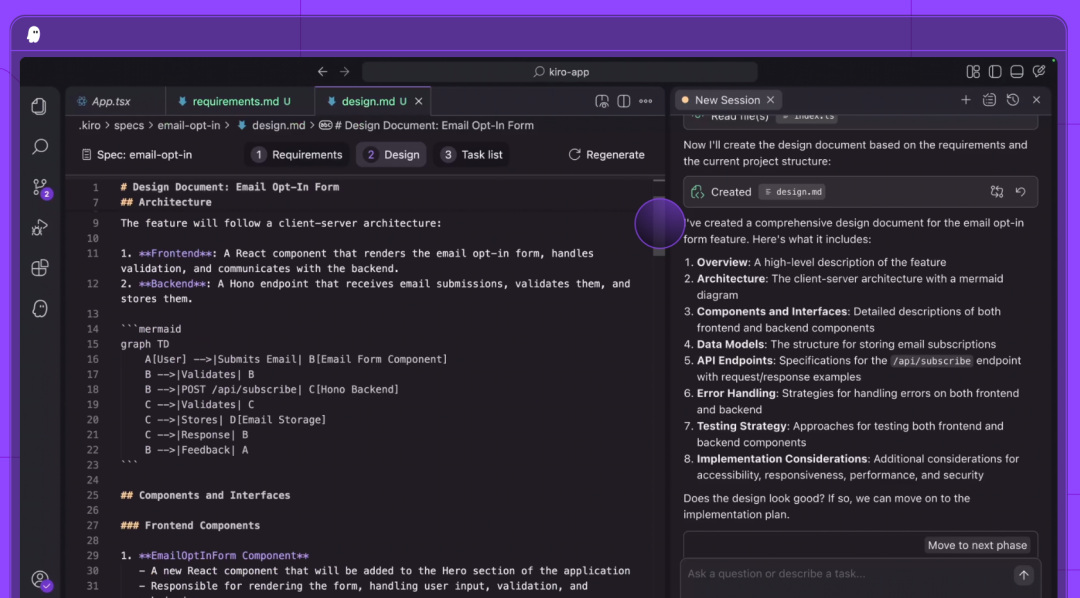Click the '## Architecture' sticky heading line
Screen dimensions: 1080x598
[x=166, y=203]
